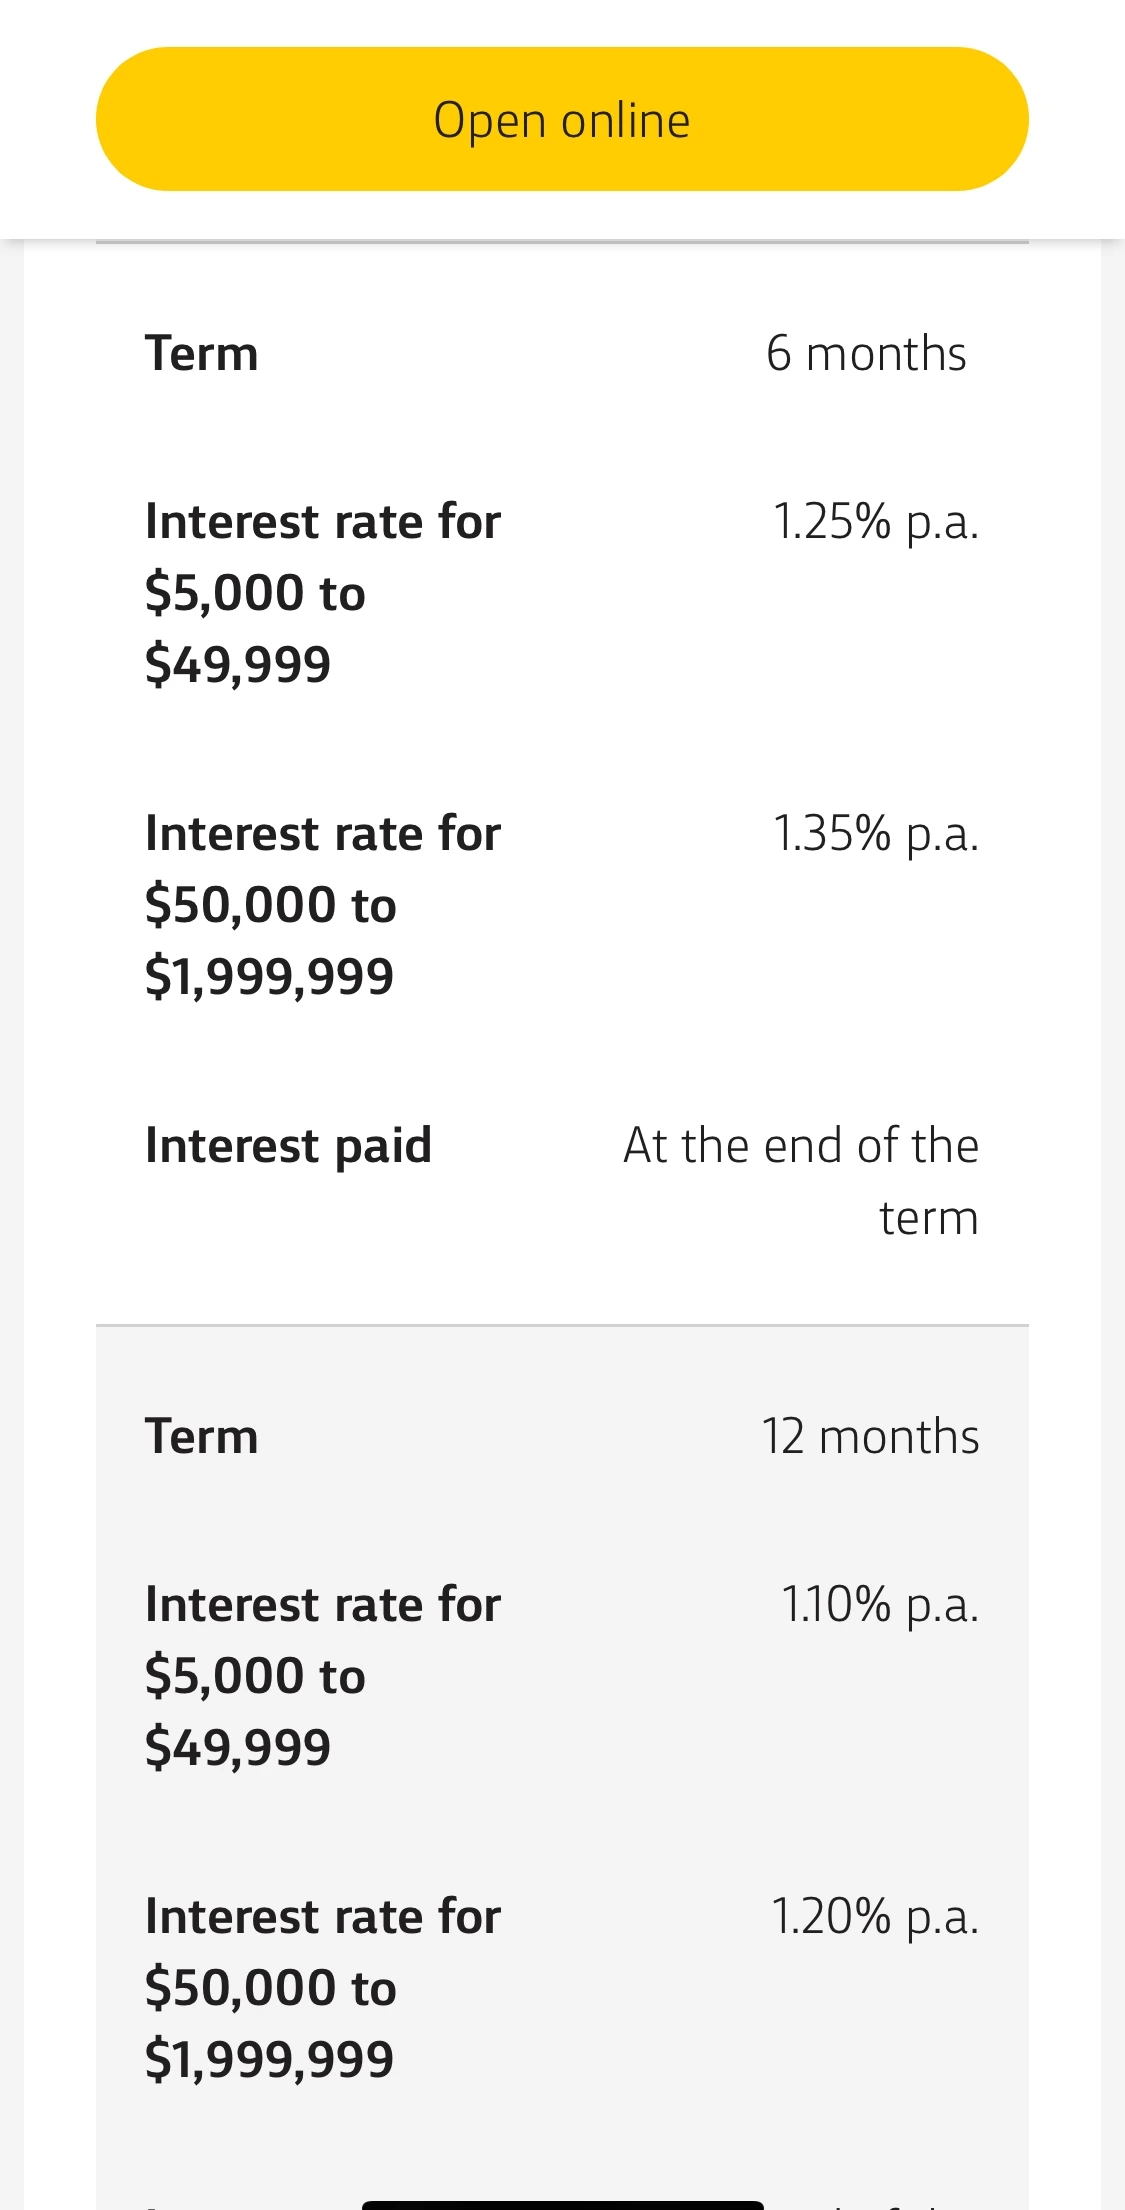Click $50,000 to $1,999,999 label beside 1.35%
1125x2210 pixels.
pos(322,905)
